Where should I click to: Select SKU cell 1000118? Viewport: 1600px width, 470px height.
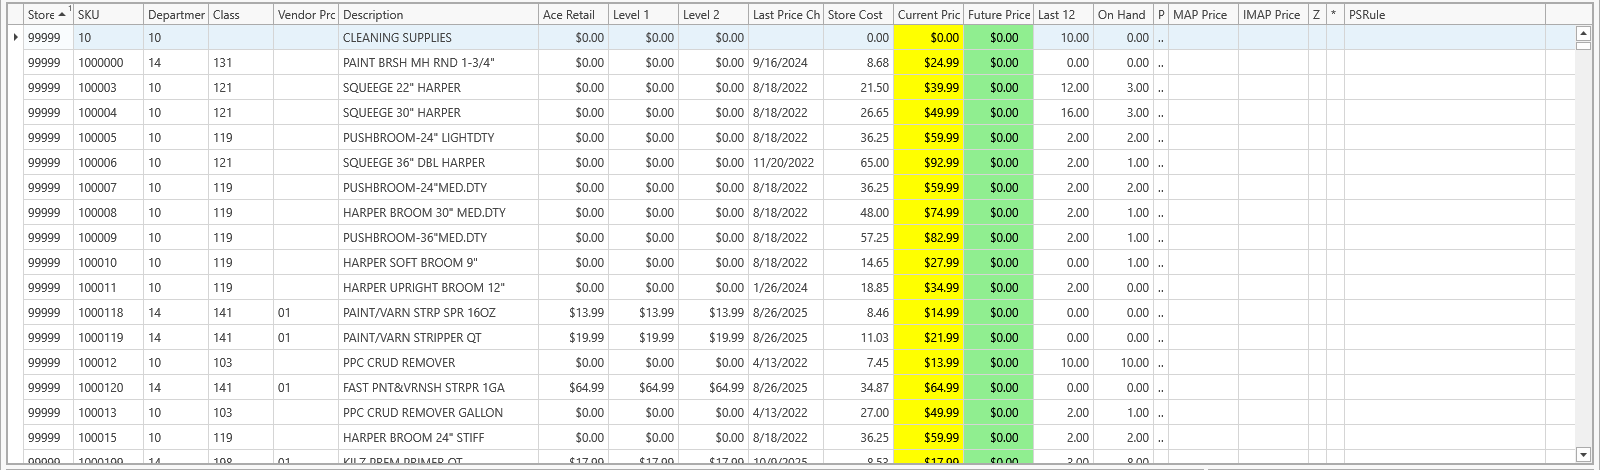tap(108, 313)
